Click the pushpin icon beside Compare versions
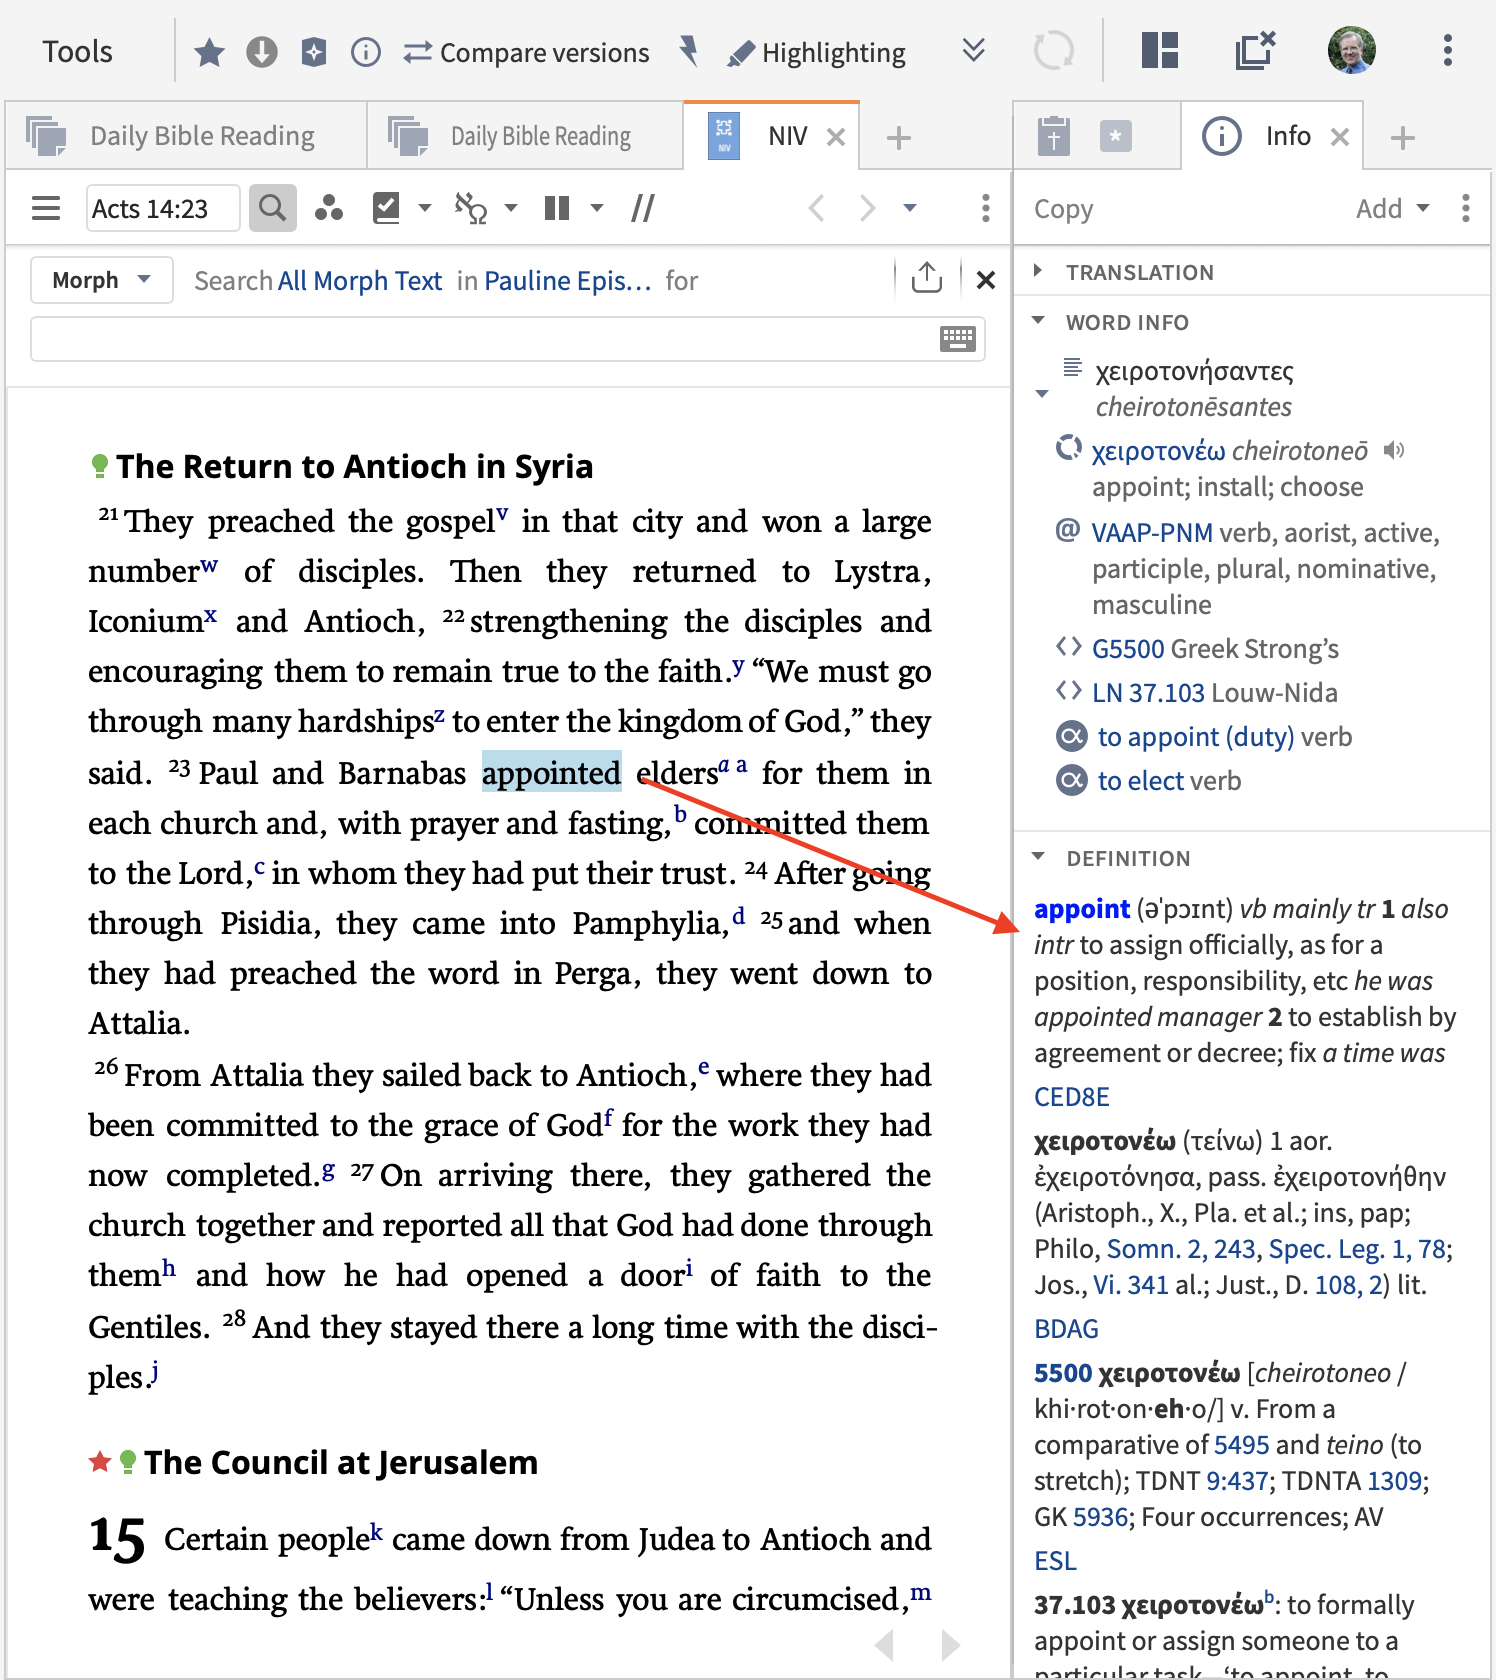1496x1680 pixels. tap(688, 51)
